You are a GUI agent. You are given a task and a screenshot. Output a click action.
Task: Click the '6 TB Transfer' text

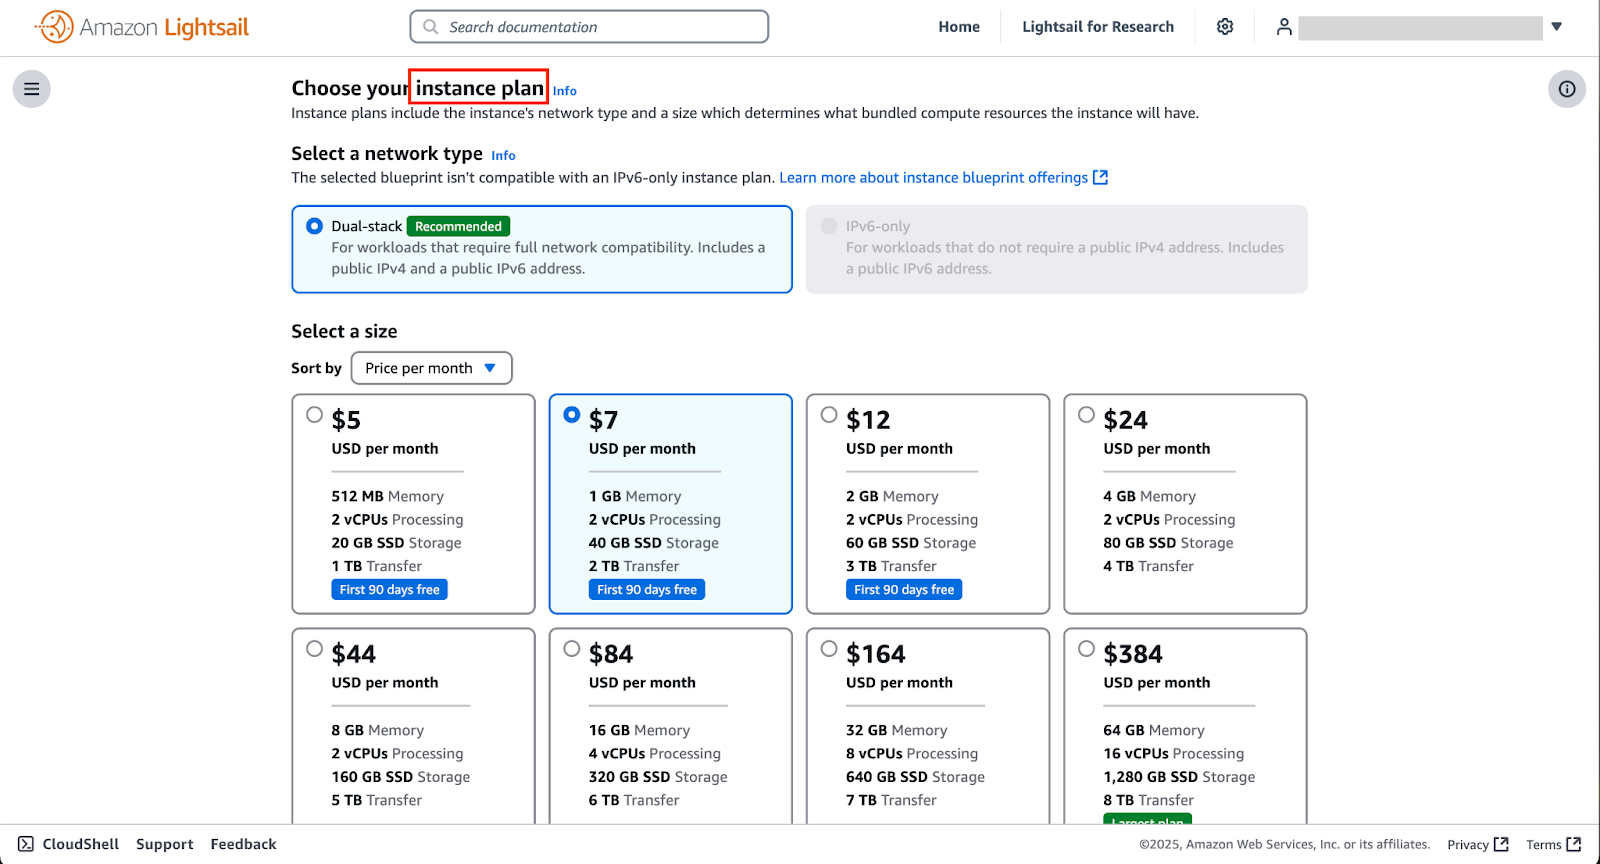click(634, 800)
